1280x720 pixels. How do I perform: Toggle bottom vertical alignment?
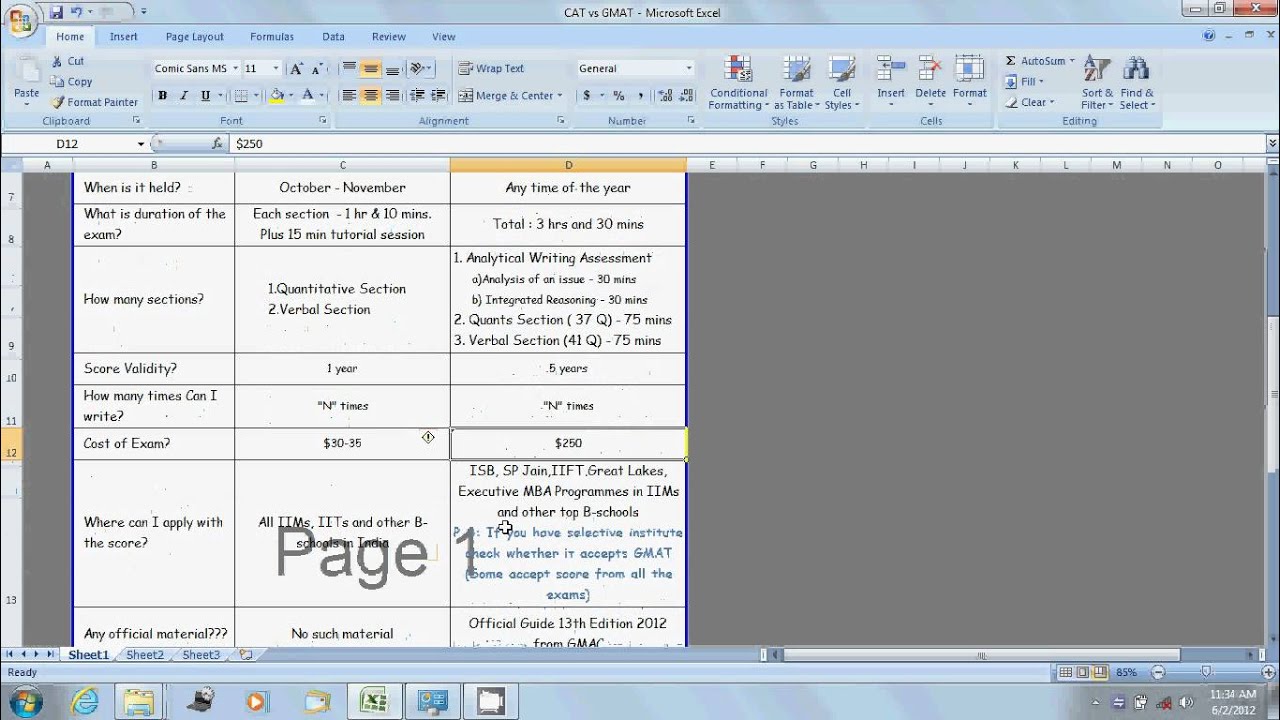[x=392, y=69]
